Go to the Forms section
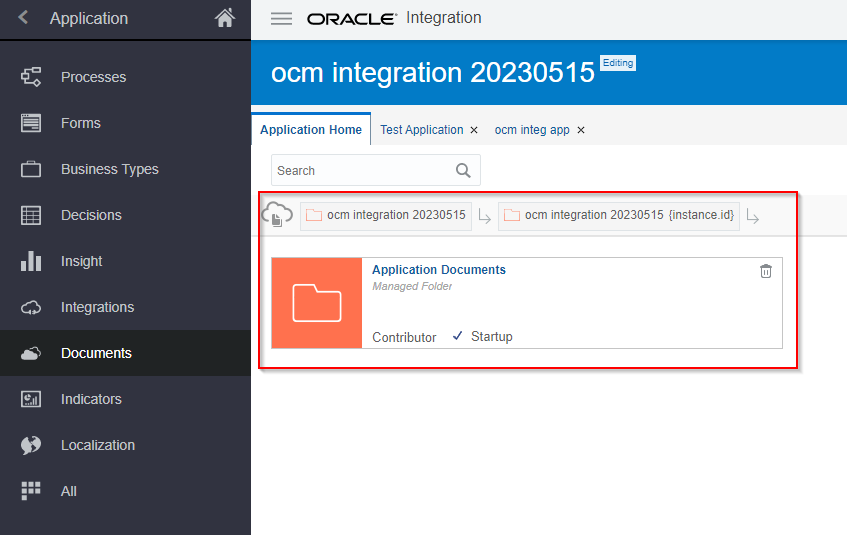The image size is (847, 535). 80,123
